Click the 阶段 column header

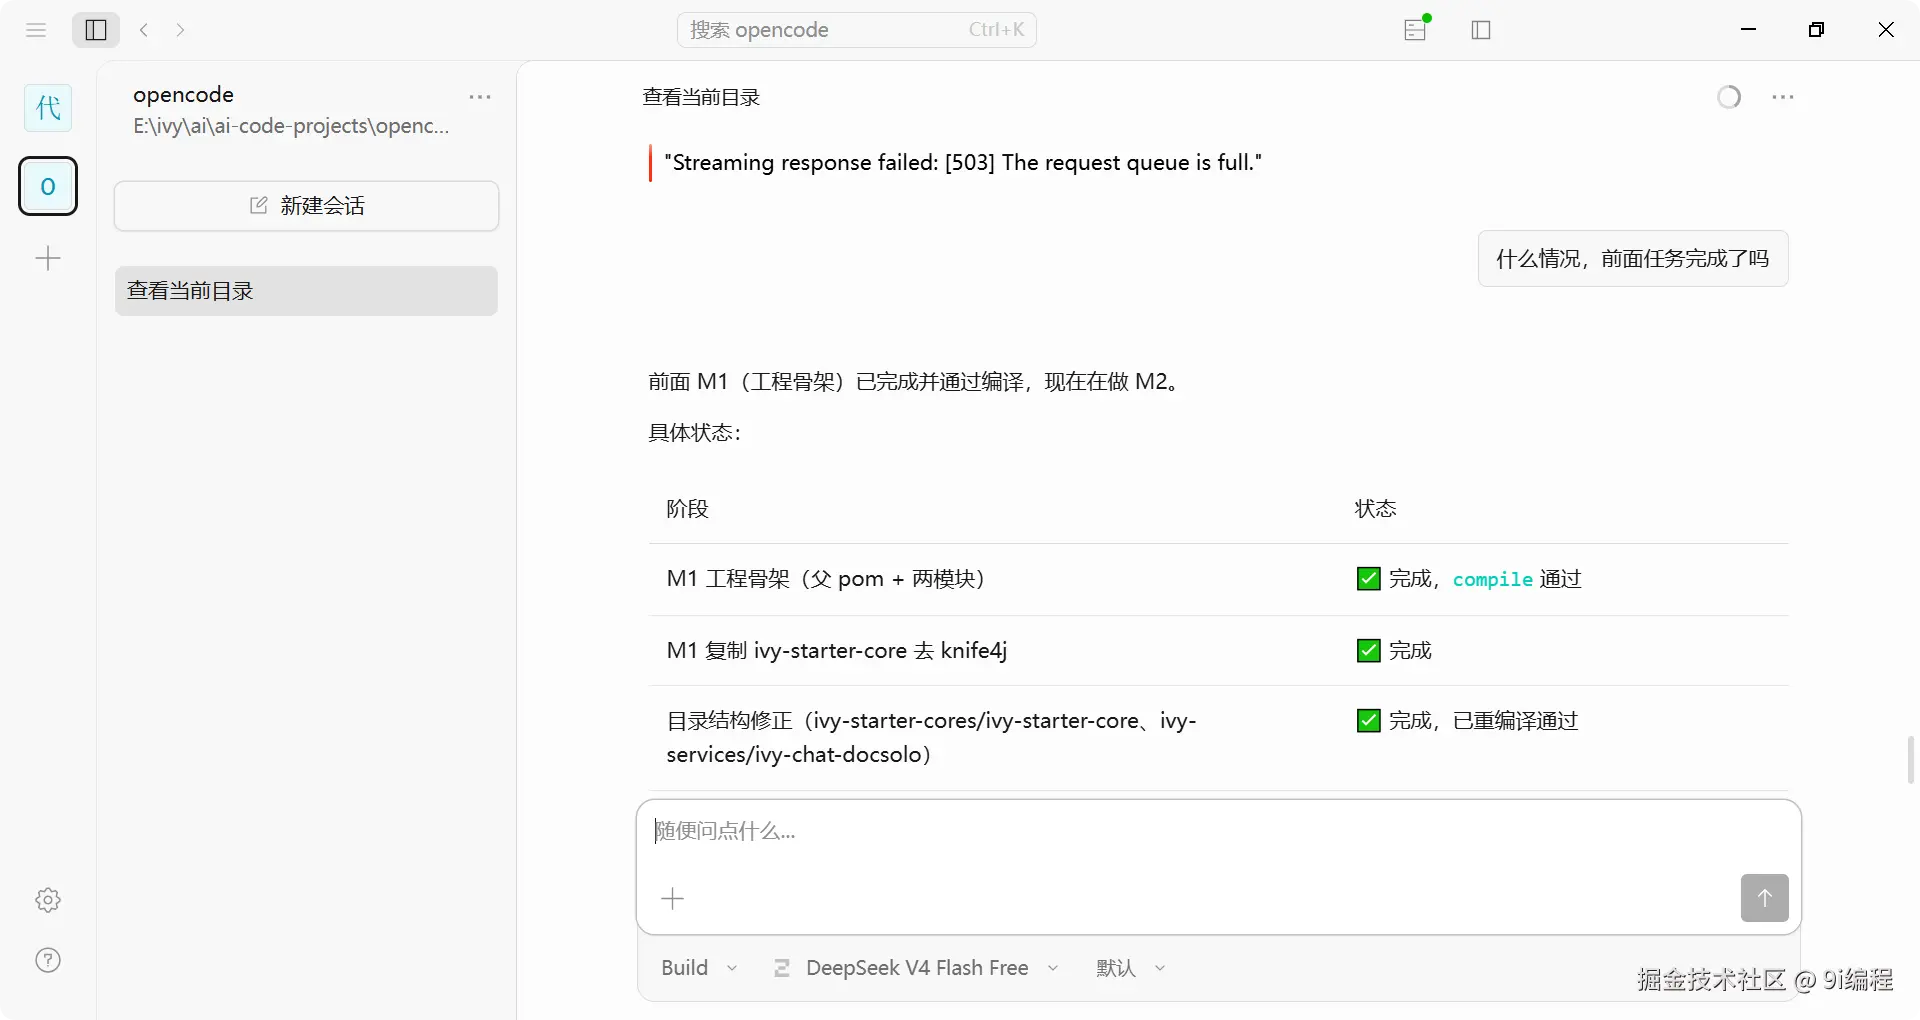(688, 509)
